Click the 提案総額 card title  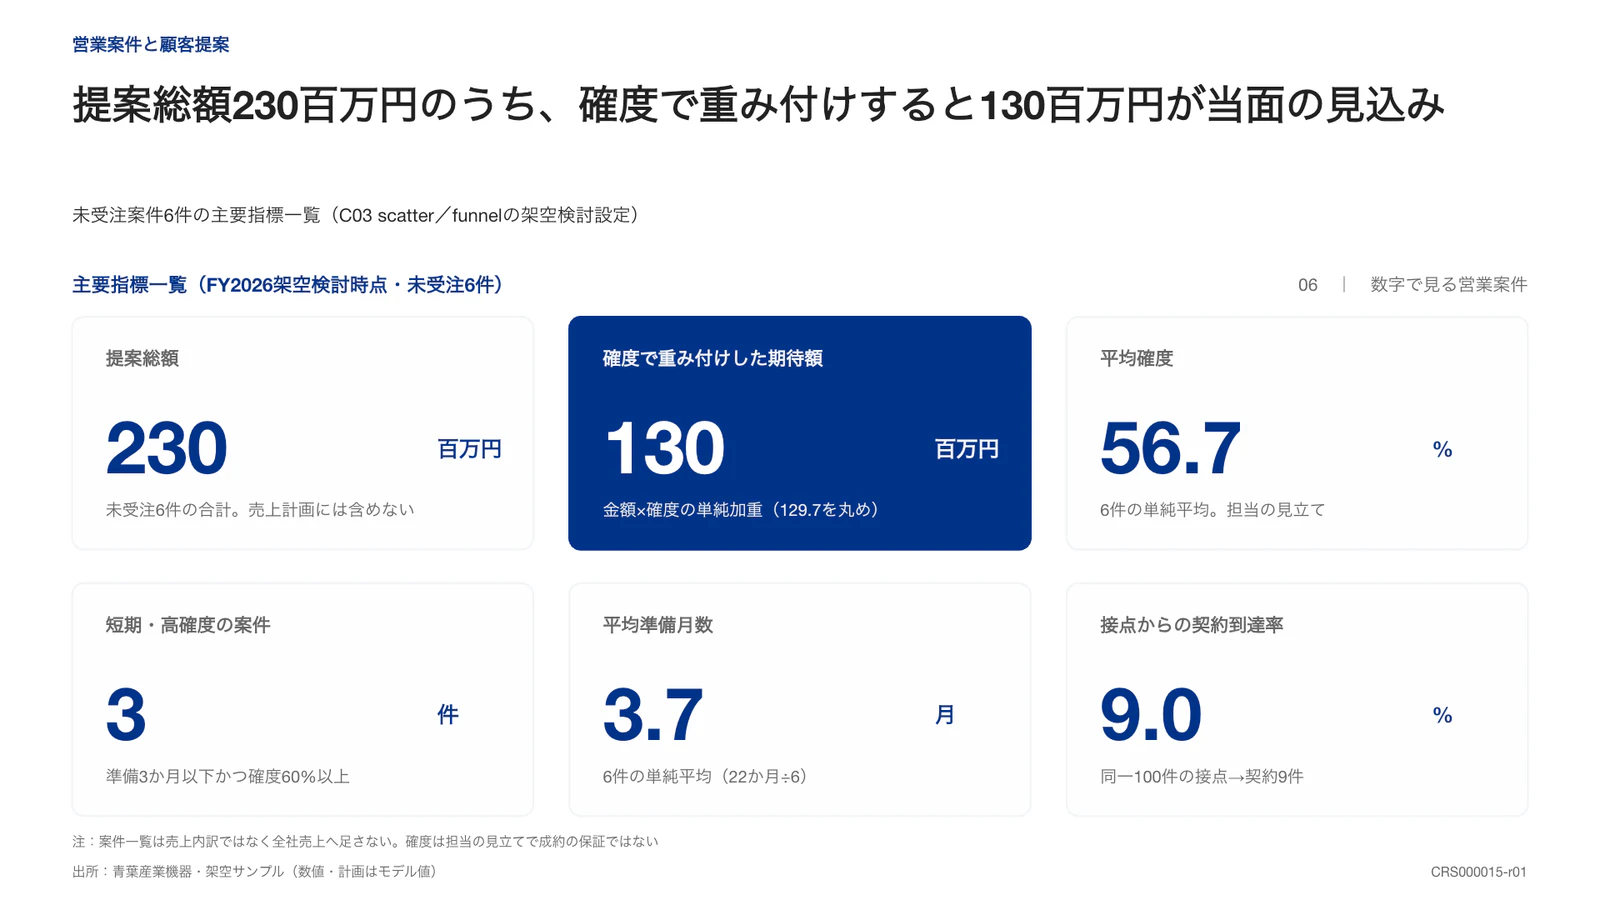pyautogui.click(x=142, y=358)
